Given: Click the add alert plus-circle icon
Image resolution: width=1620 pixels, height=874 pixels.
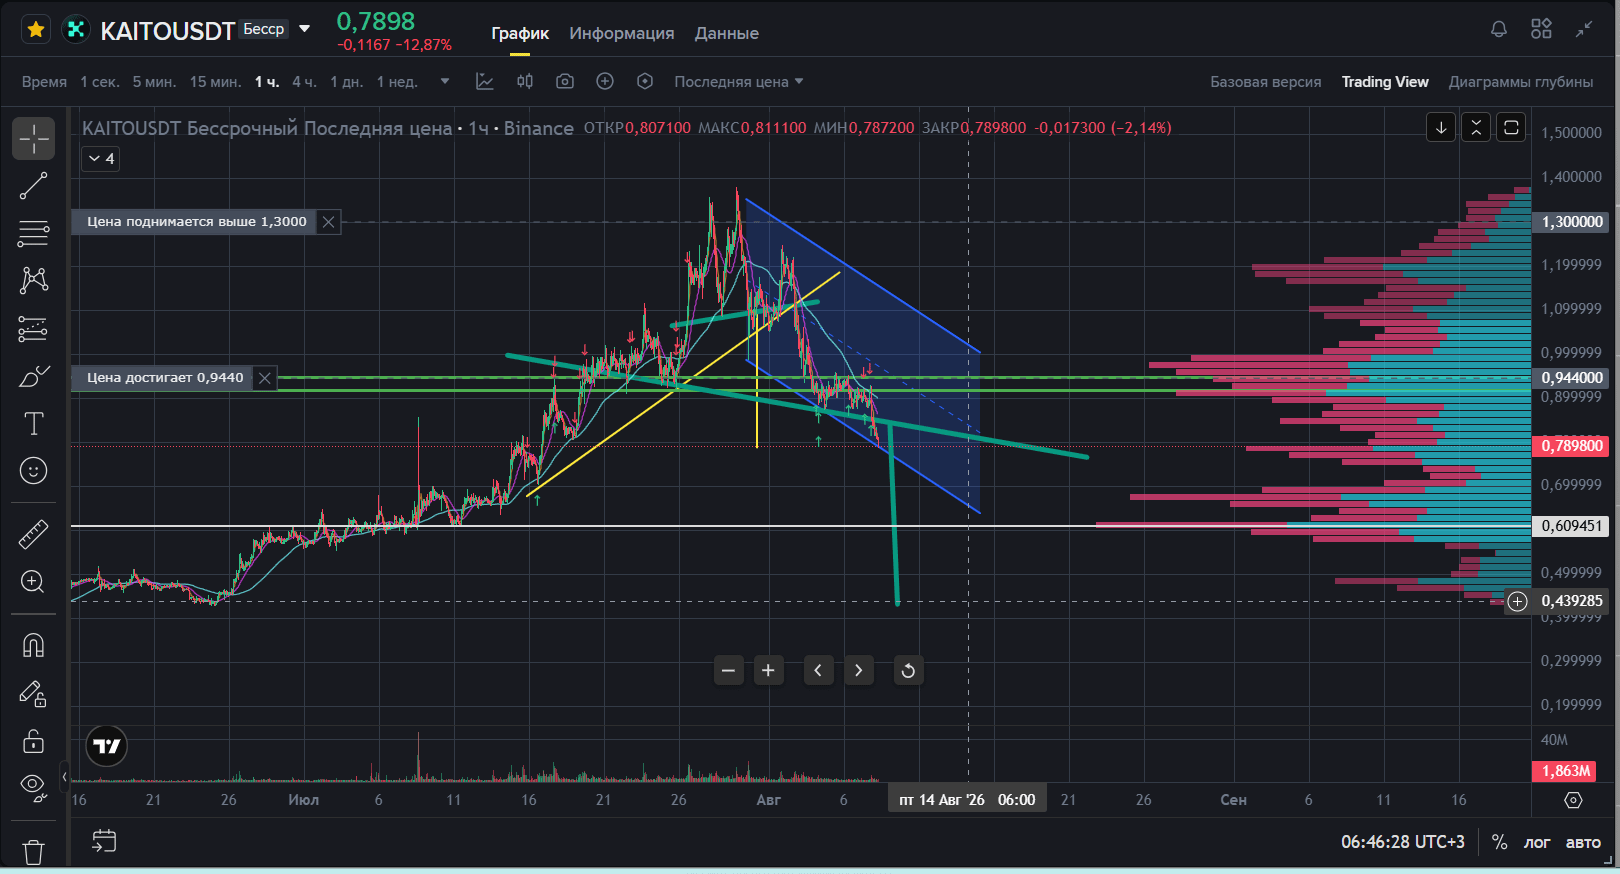Looking at the screenshot, I should tap(605, 82).
